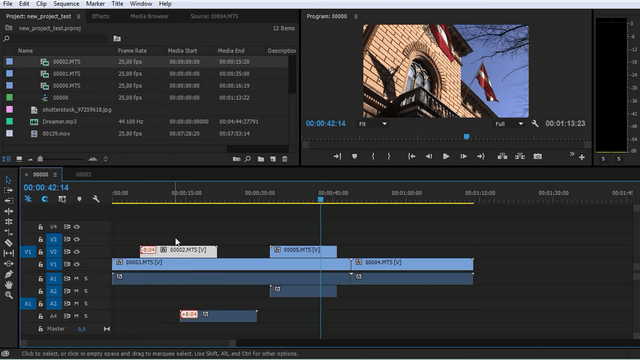
Task: Click the Lift button in program monitor
Action: [502, 156]
